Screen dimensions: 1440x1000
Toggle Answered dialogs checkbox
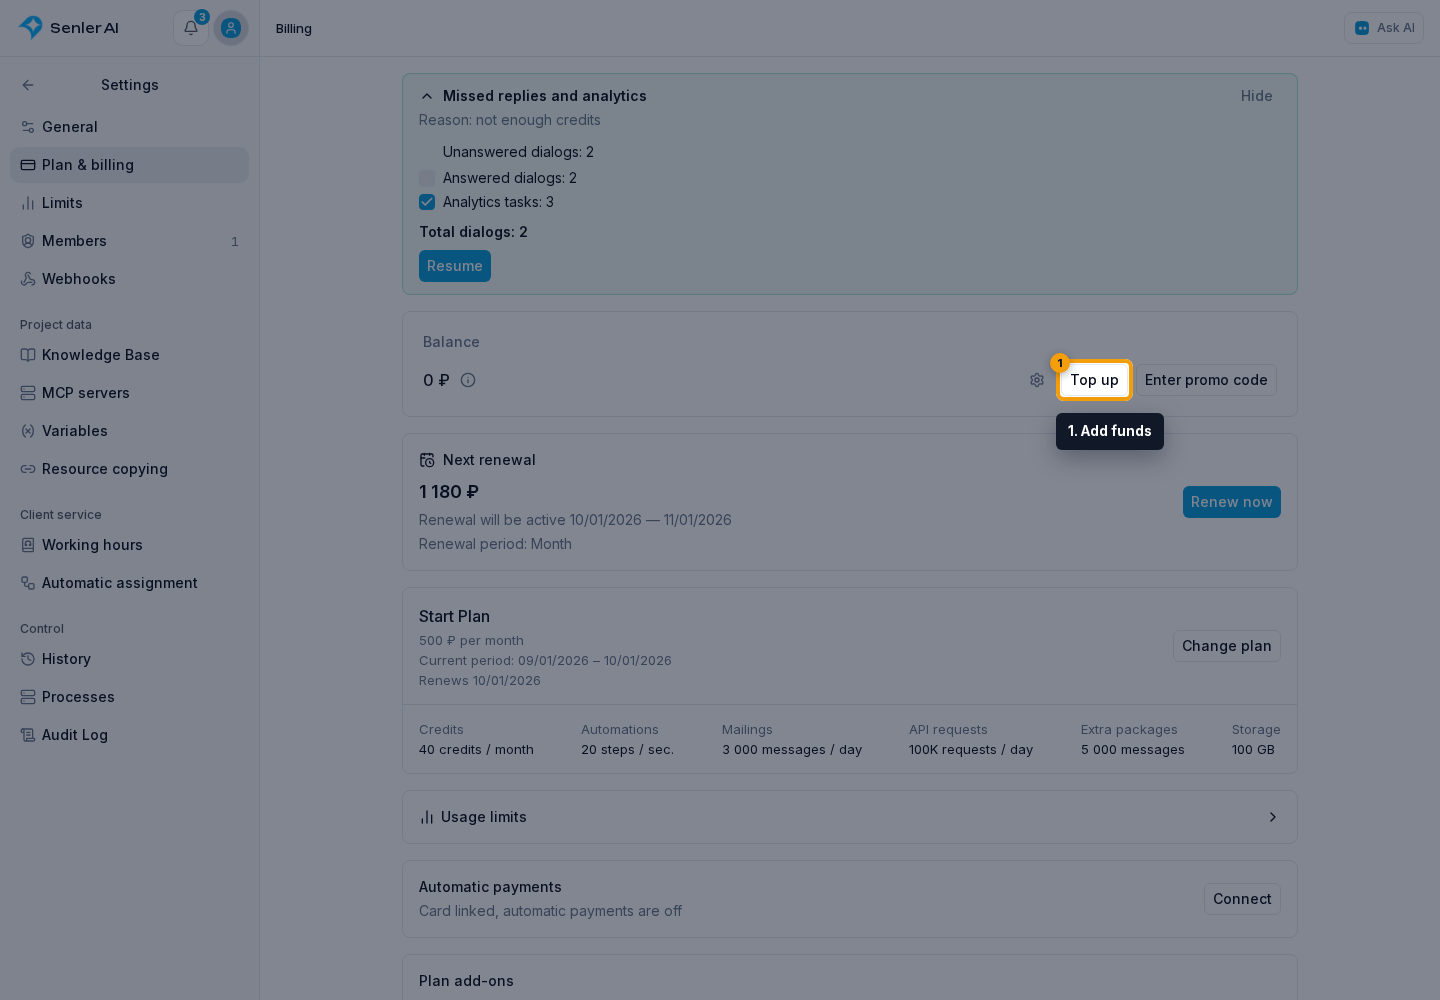pos(427,178)
